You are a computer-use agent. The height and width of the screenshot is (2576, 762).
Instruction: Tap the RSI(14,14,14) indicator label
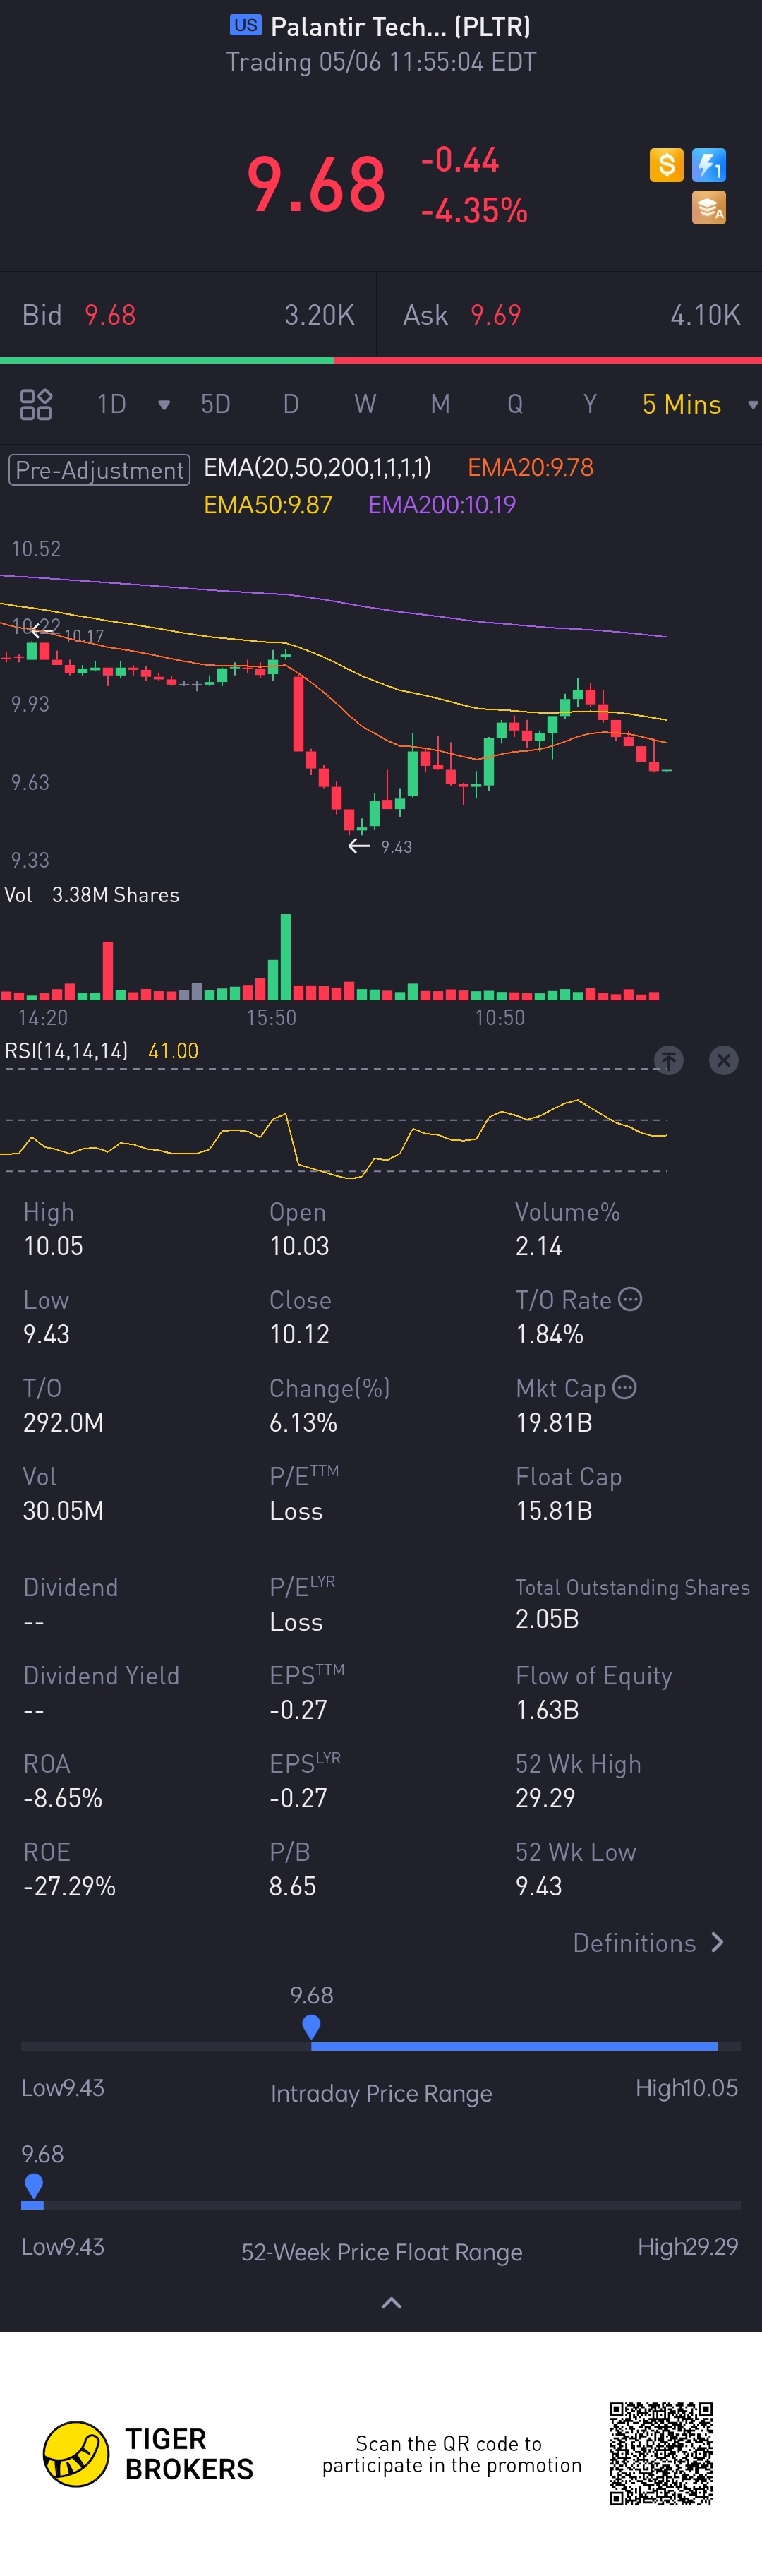66,1051
